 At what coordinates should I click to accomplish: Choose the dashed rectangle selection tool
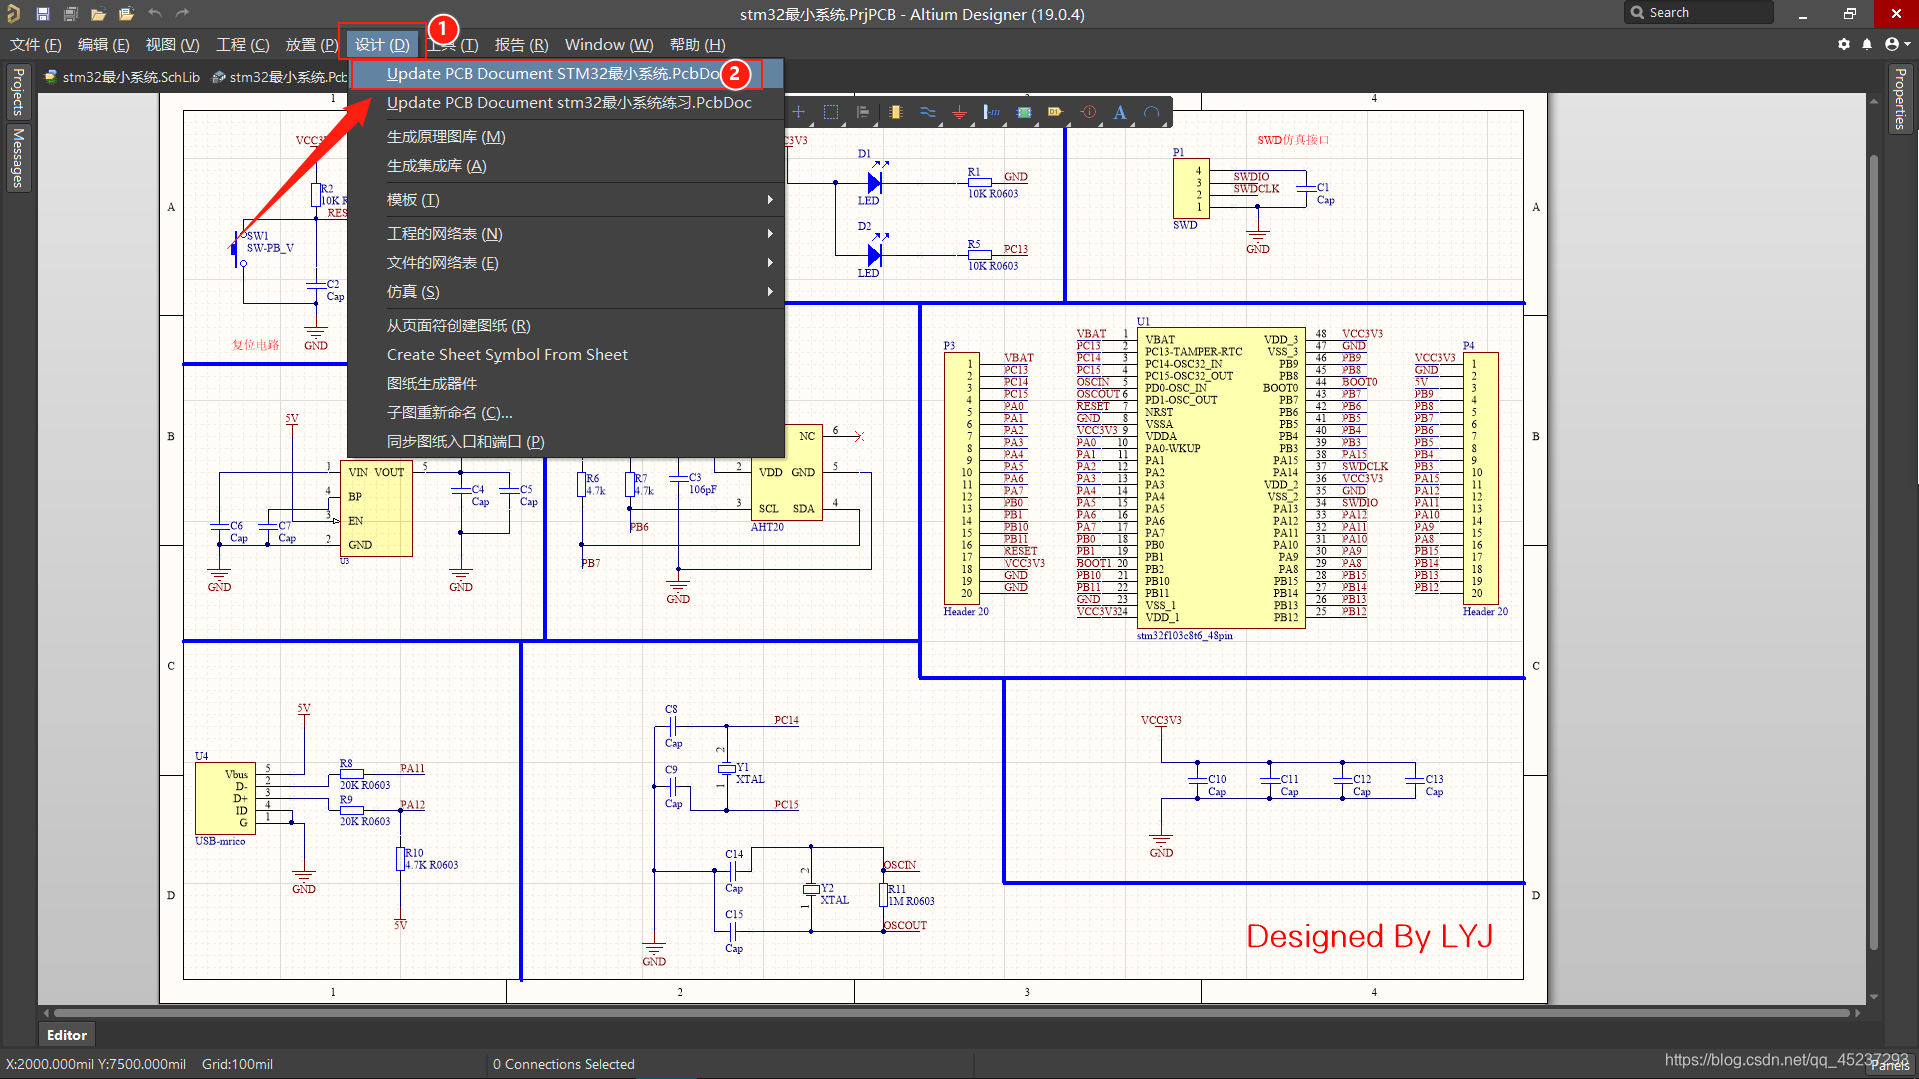coord(830,112)
